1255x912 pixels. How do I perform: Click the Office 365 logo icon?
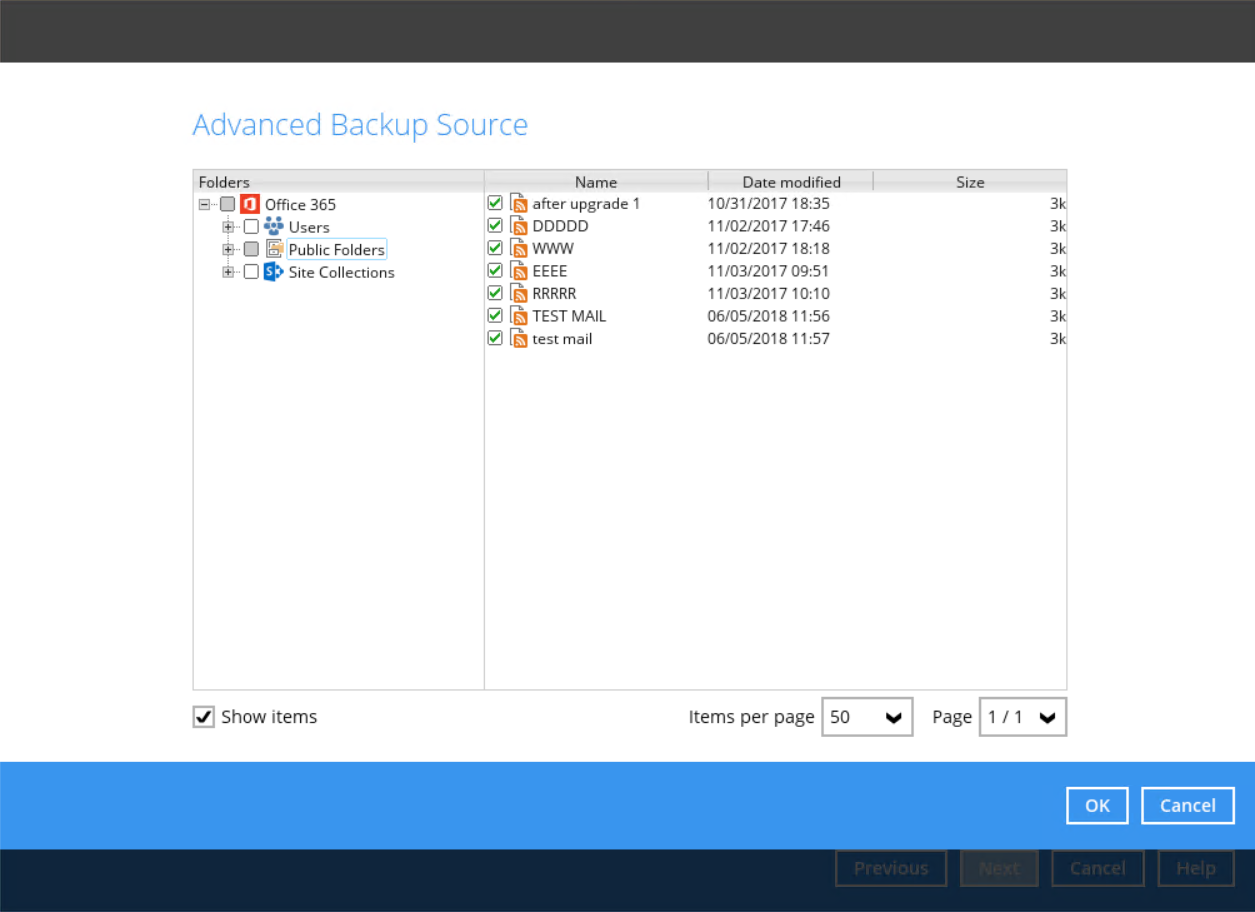click(250, 204)
